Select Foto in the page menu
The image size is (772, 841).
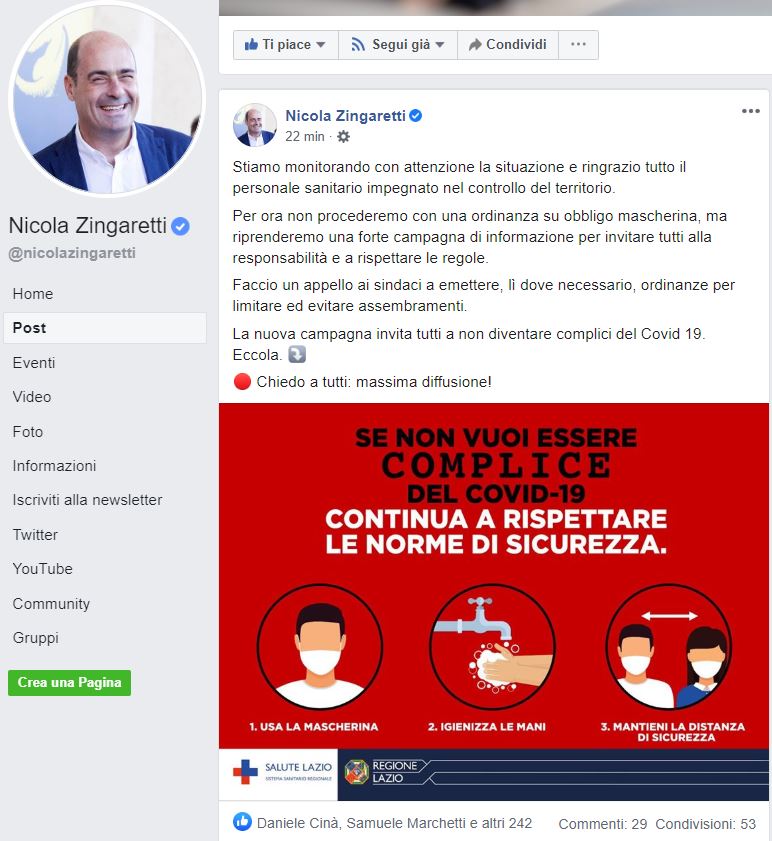[28, 431]
